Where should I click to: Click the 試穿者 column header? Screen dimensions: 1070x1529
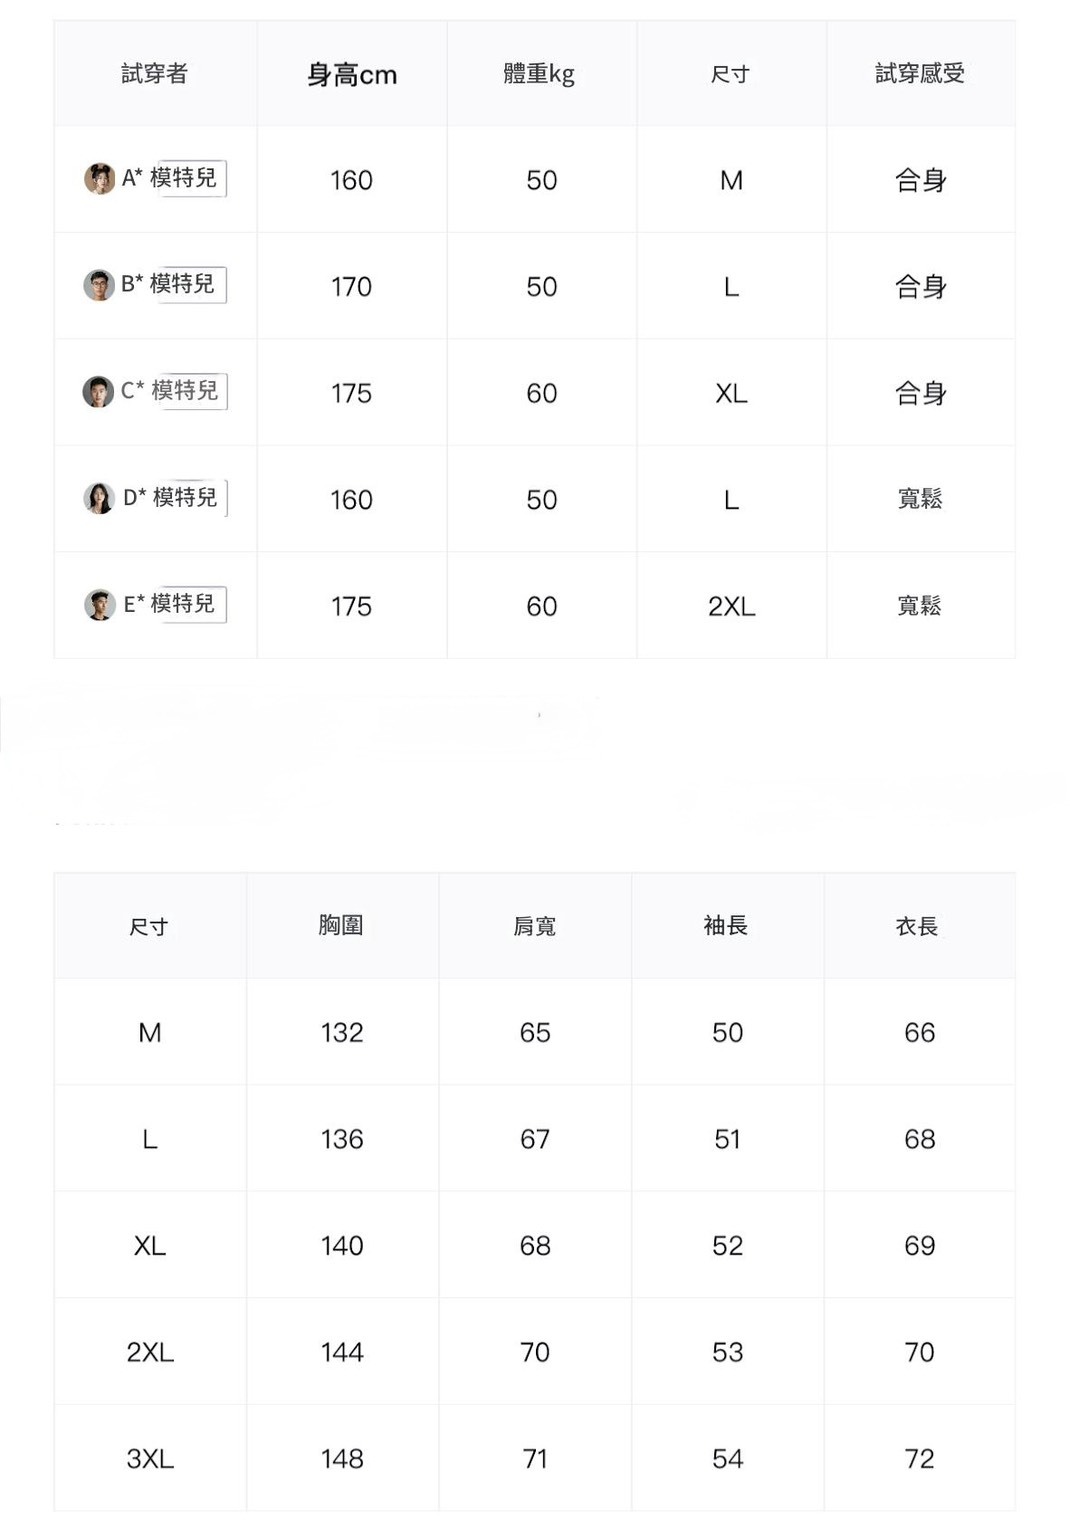coord(154,74)
